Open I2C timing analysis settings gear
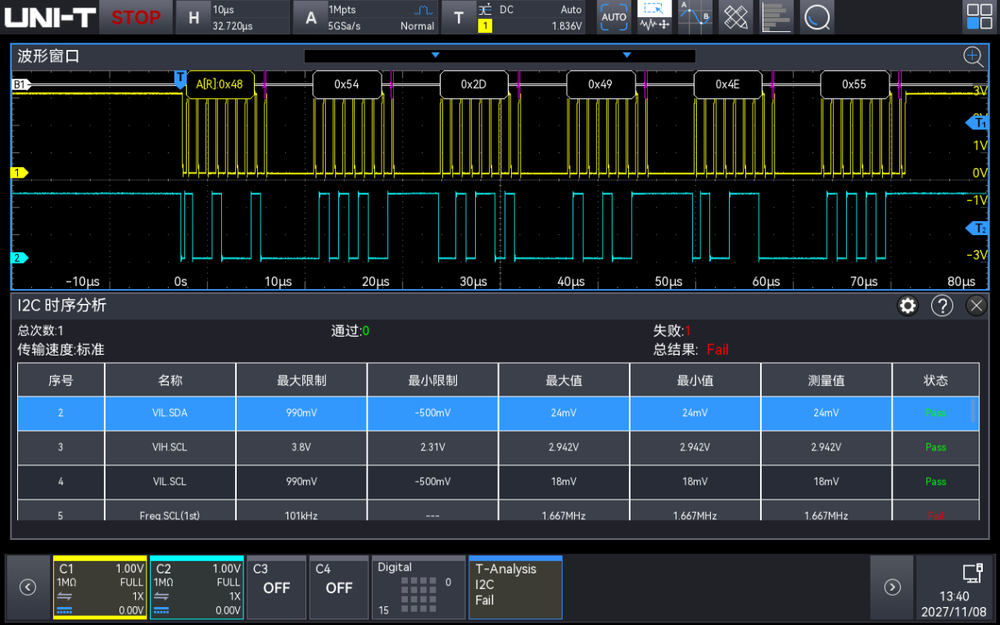 908,305
